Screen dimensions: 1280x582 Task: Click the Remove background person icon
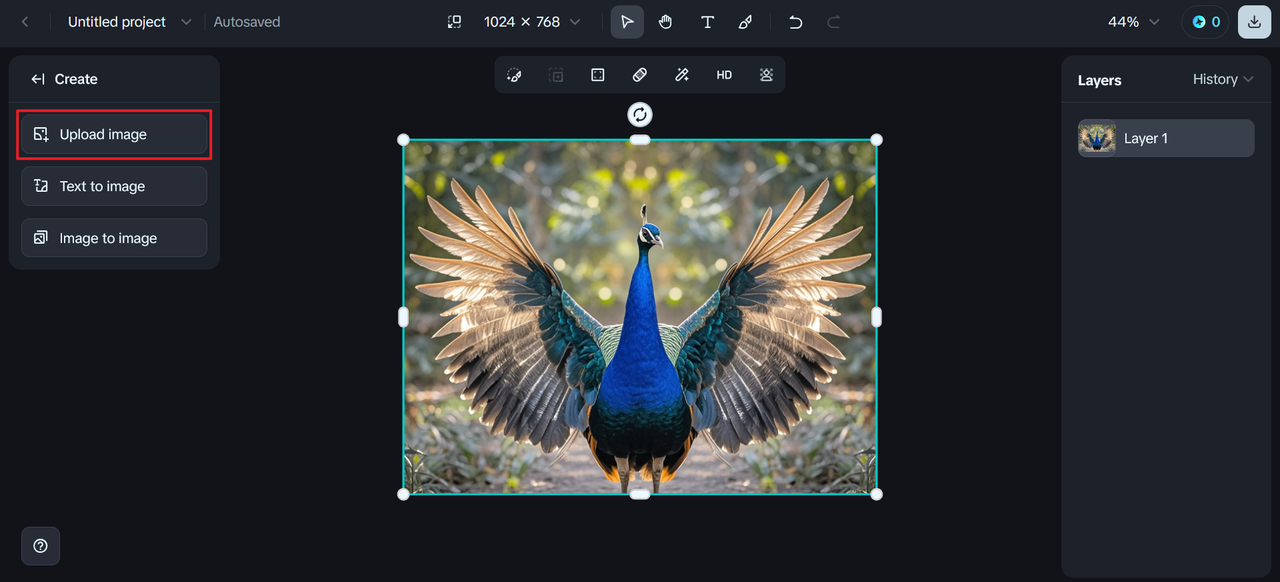pyautogui.click(x=766, y=75)
